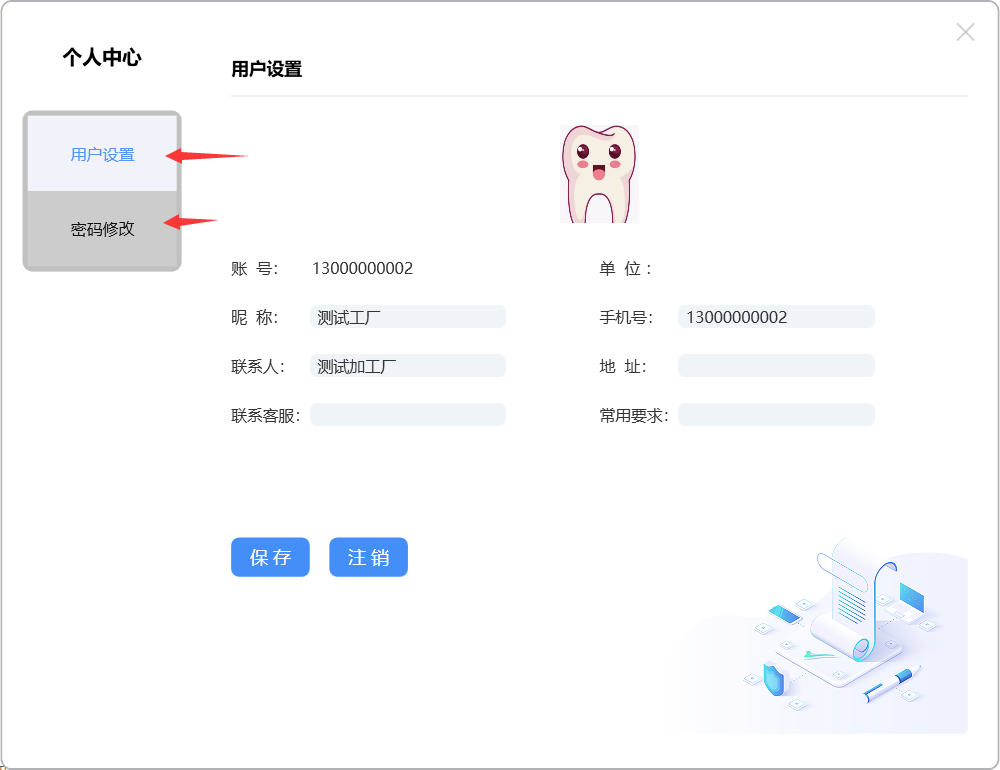Open the 密码修改 tab
Image resolution: width=1000 pixels, height=770 pixels.
[x=102, y=229]
